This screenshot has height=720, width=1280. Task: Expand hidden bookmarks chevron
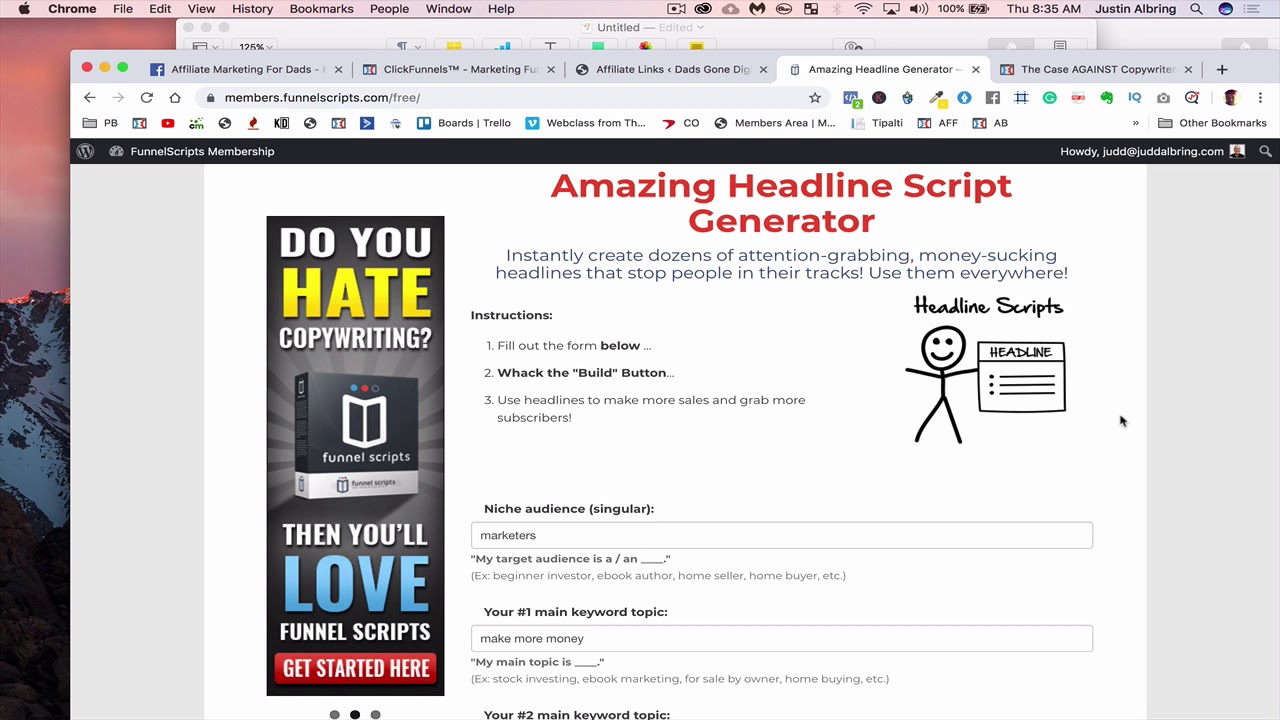tap(1135, 123)
